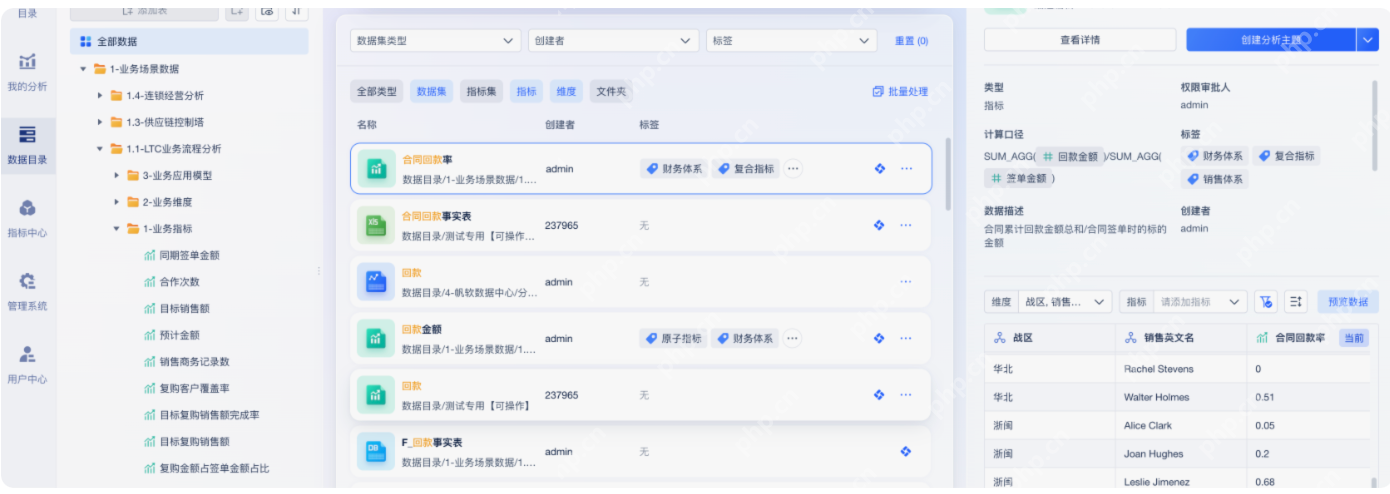The image size is (1390, 494).
Task: Click the 预览数据 button
Action: [x=1348, y=301]
